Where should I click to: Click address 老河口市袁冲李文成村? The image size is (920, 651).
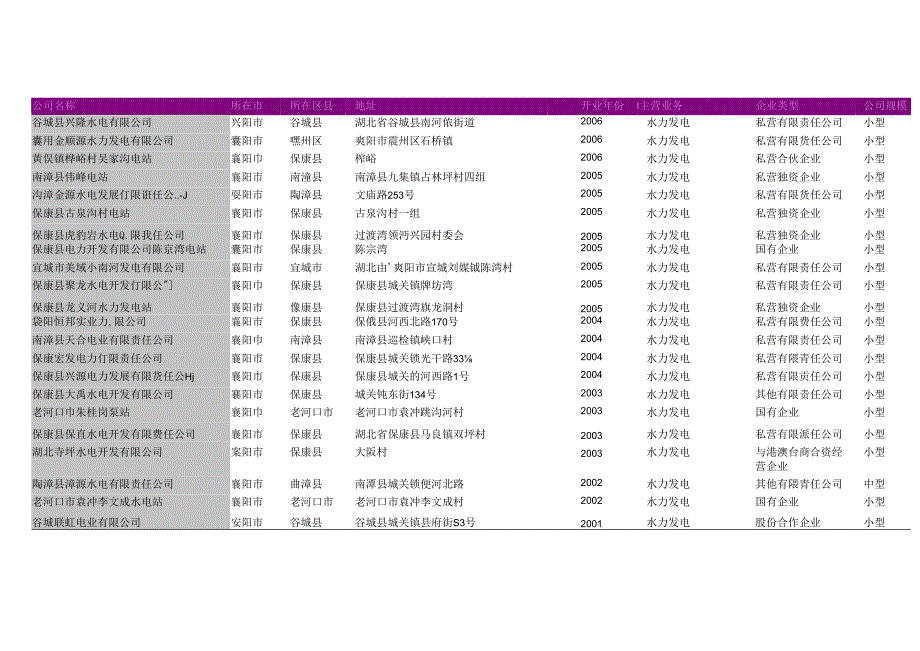point(409,502)
